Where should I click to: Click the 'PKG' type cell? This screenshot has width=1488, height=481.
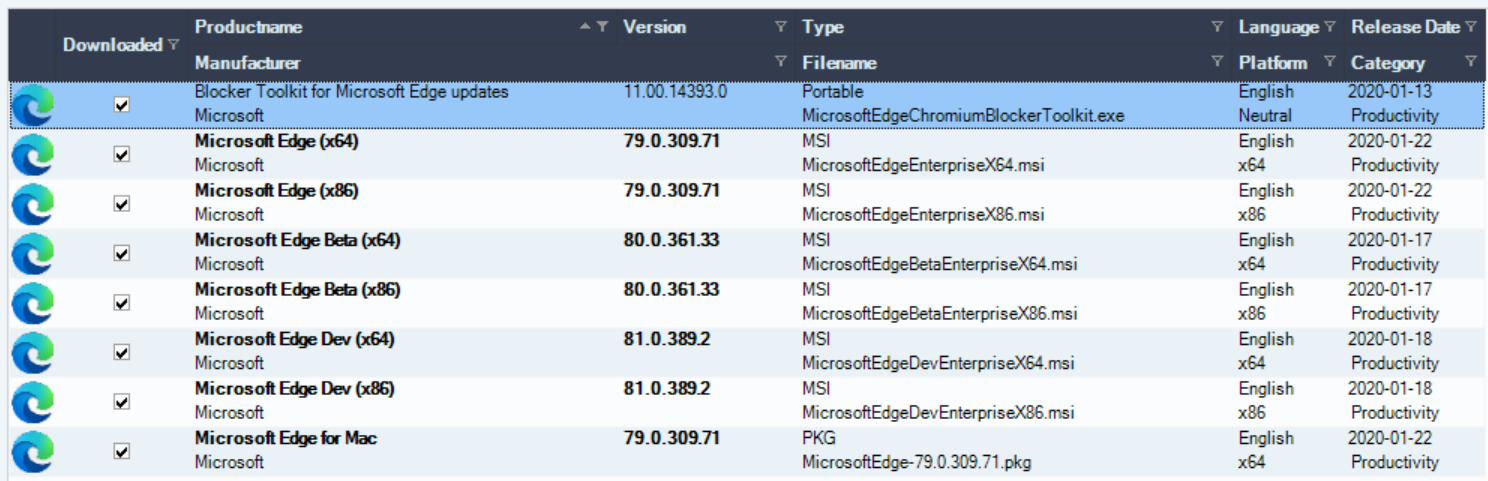[x=819, y=438]
